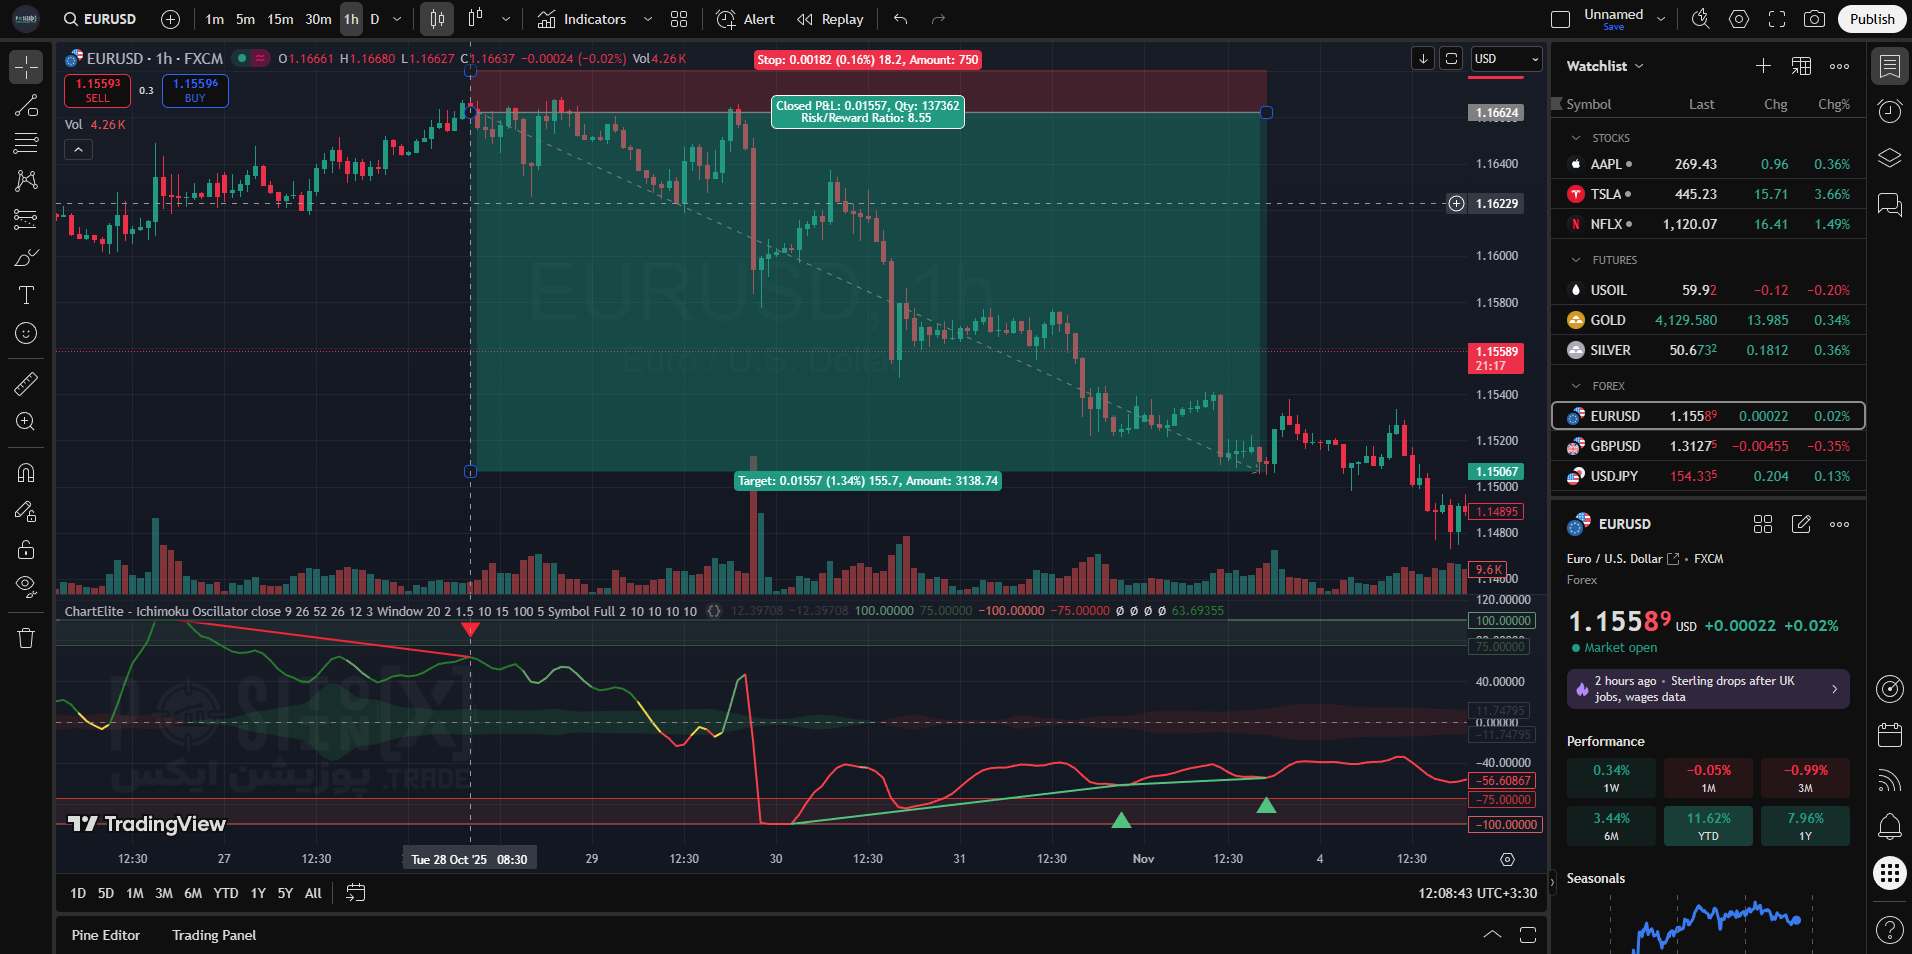The width and height of the screenshot is (1912, 954).
Task: Toggle hide all drawings eye icon
Action: tap(26, 586)
